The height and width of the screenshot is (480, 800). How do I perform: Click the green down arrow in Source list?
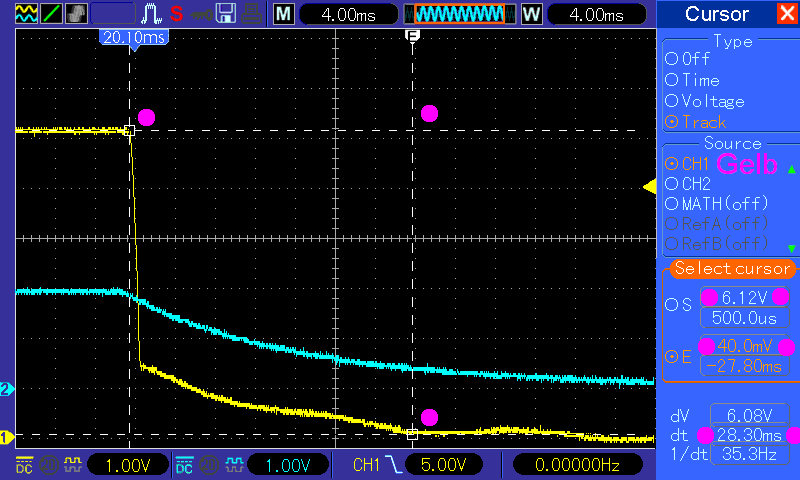791,248
